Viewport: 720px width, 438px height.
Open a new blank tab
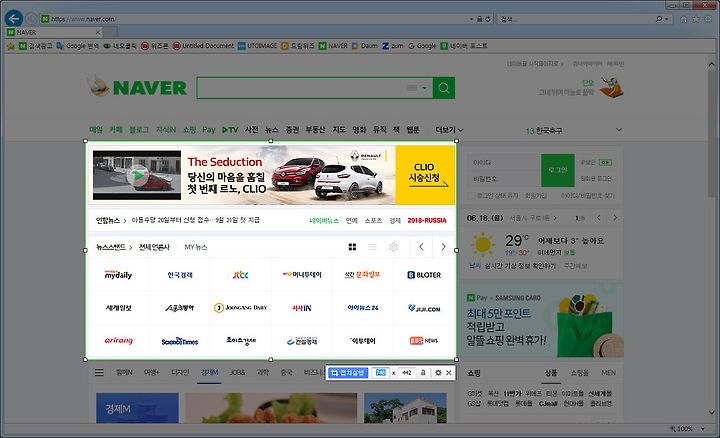pos(110,32)
